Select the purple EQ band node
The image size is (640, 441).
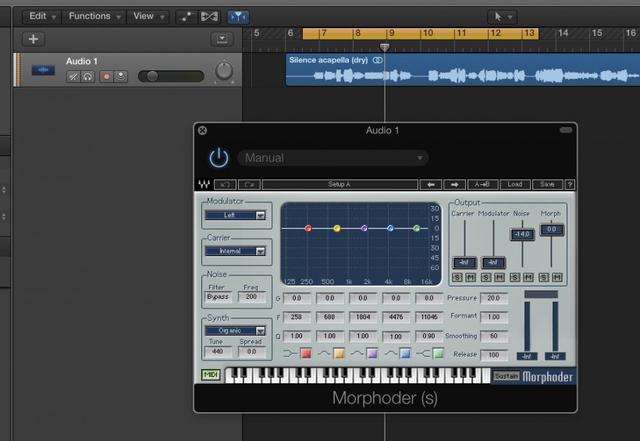coord(364,228)
